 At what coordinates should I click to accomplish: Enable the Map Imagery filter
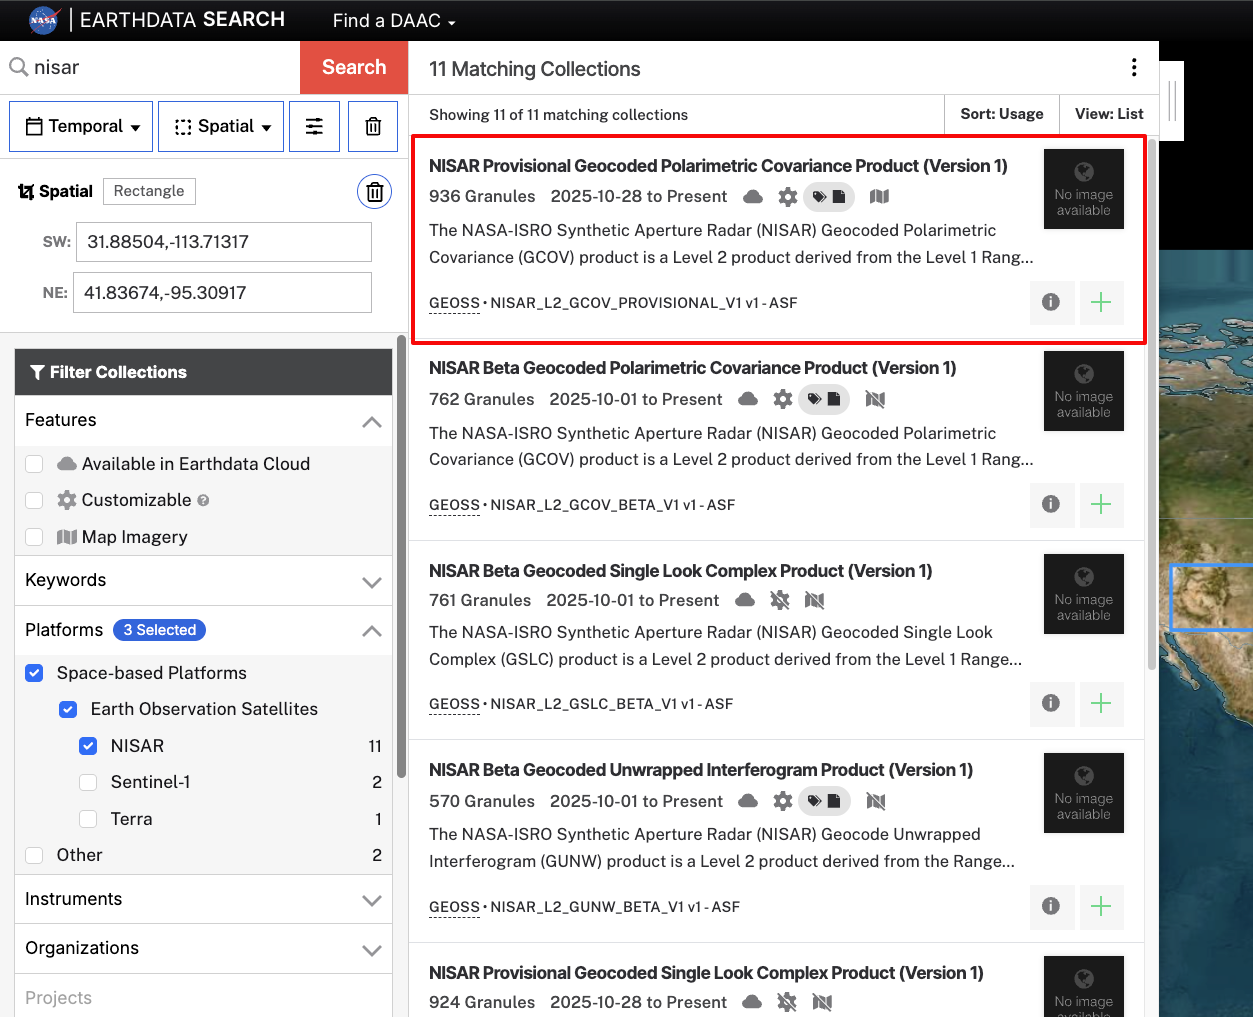(x=34, y=537)
